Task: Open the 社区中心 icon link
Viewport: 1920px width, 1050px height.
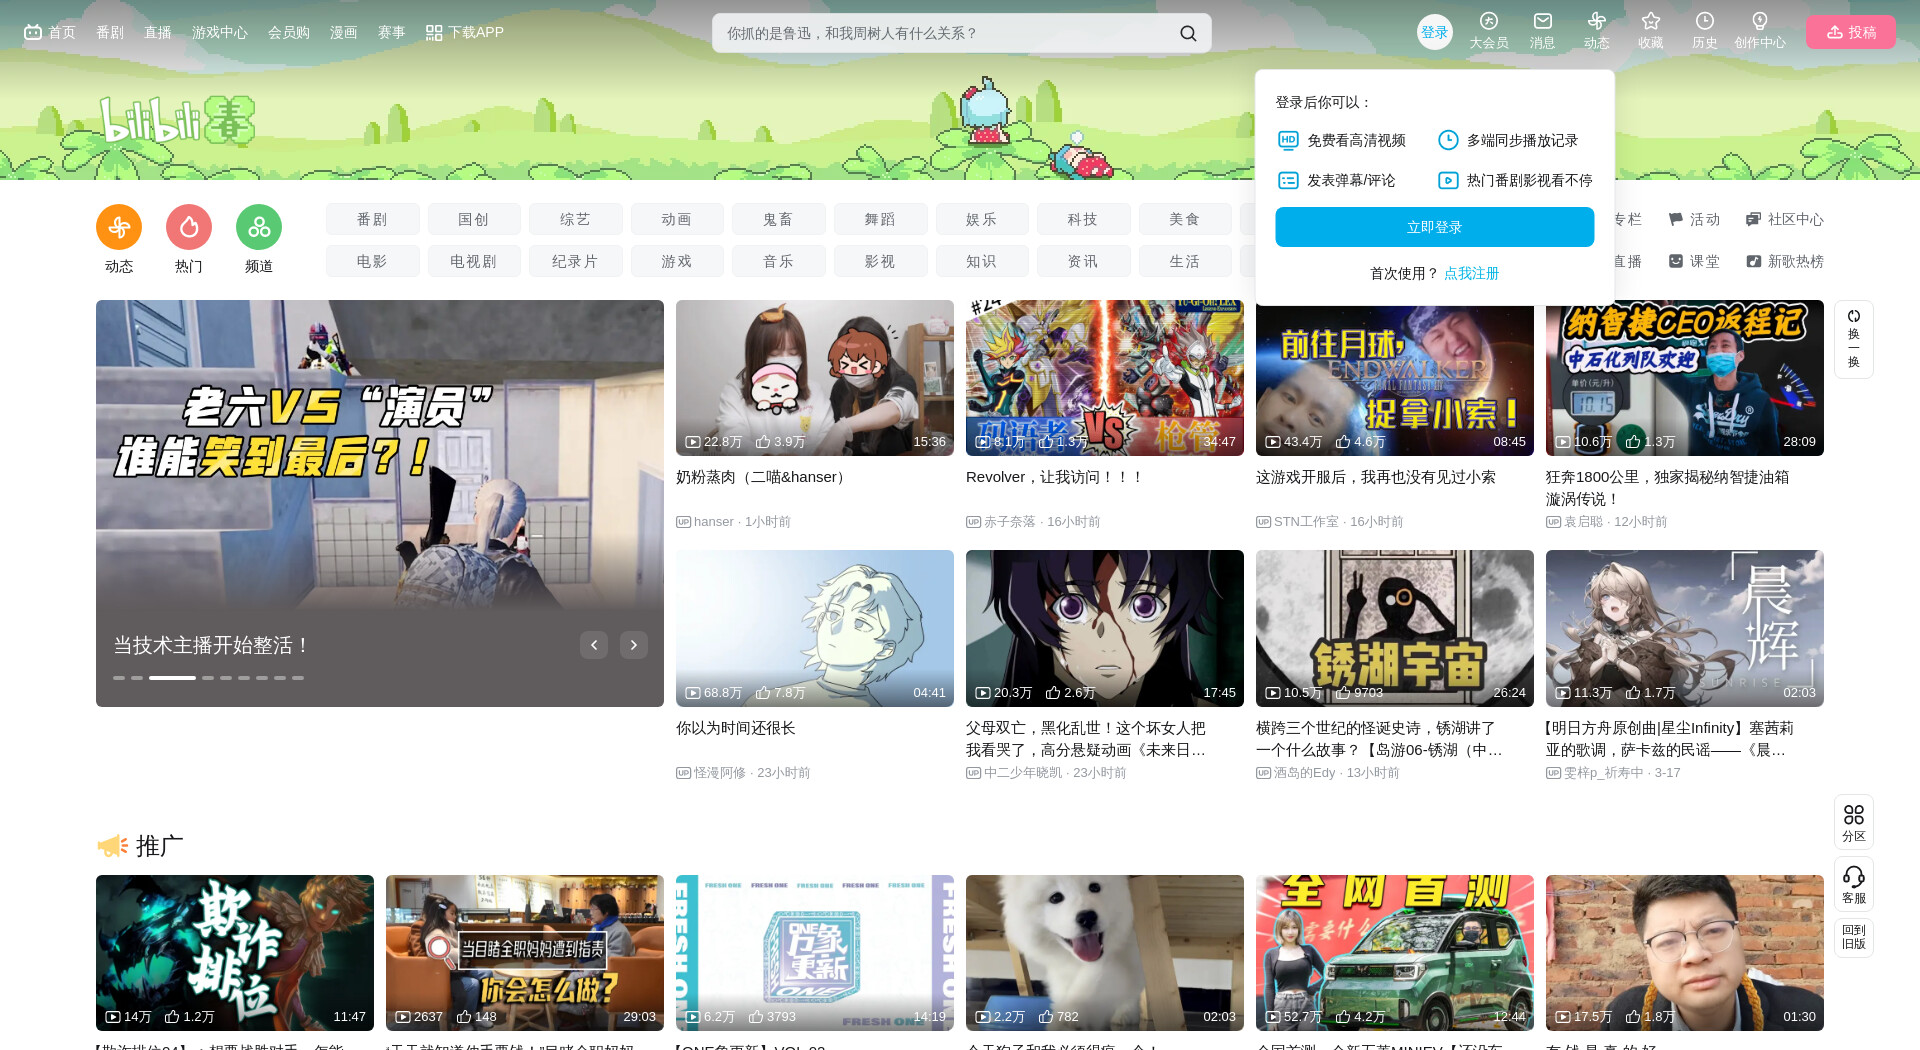Action: click(x=1785, y=219)
